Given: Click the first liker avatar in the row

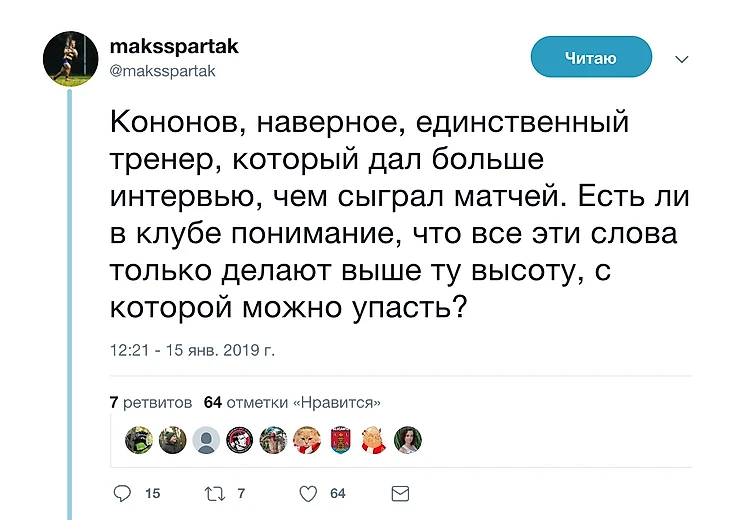Looking at the screenshot, I should 139,440.
